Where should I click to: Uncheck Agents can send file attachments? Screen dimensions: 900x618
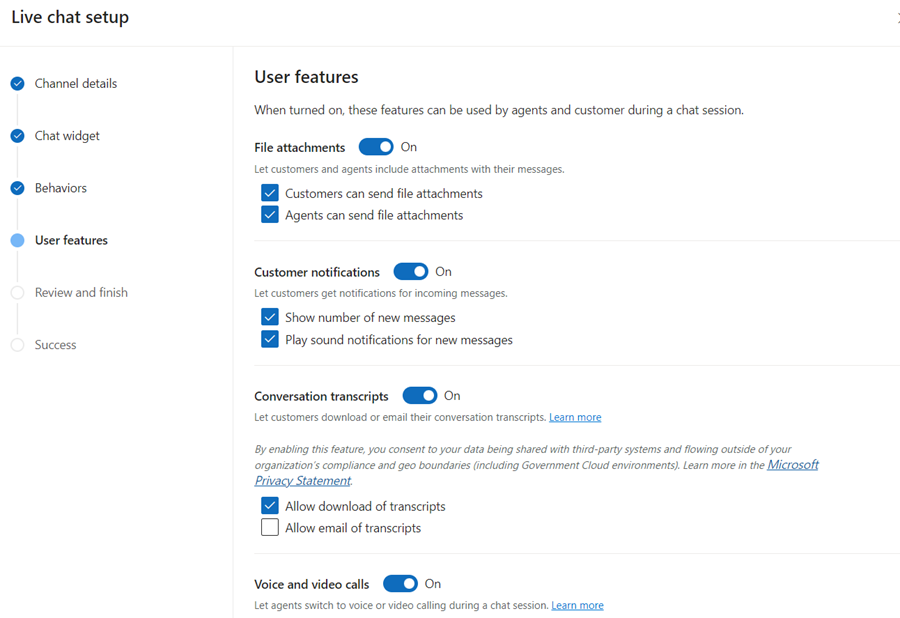[x=270, y=215]
